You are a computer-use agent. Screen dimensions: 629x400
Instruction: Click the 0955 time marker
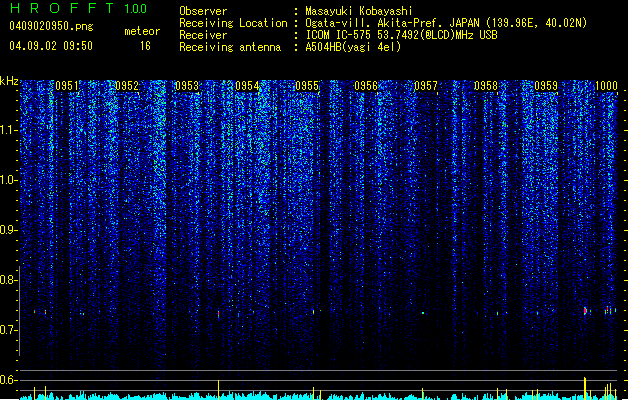[x=307, y=86]
